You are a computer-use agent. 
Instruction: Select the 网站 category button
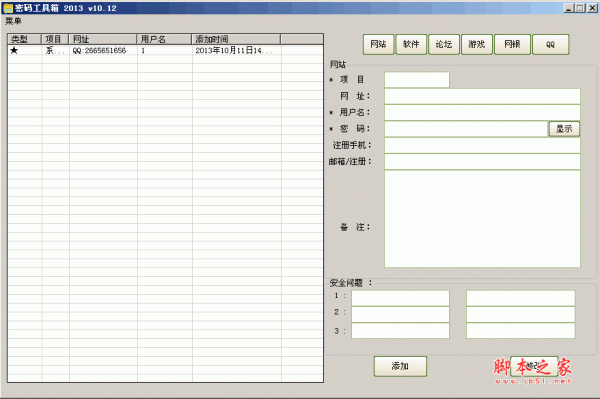coord(378,44)
